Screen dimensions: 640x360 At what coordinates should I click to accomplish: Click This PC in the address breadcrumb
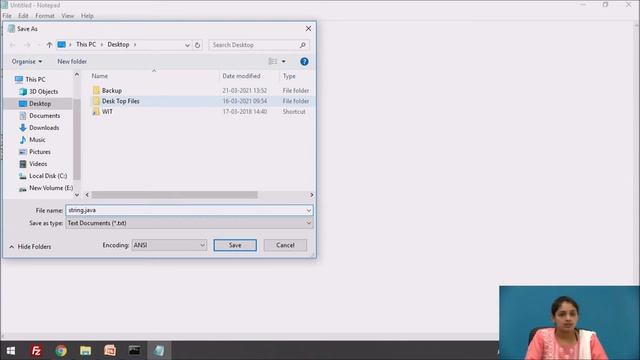(x=86, y=44)
